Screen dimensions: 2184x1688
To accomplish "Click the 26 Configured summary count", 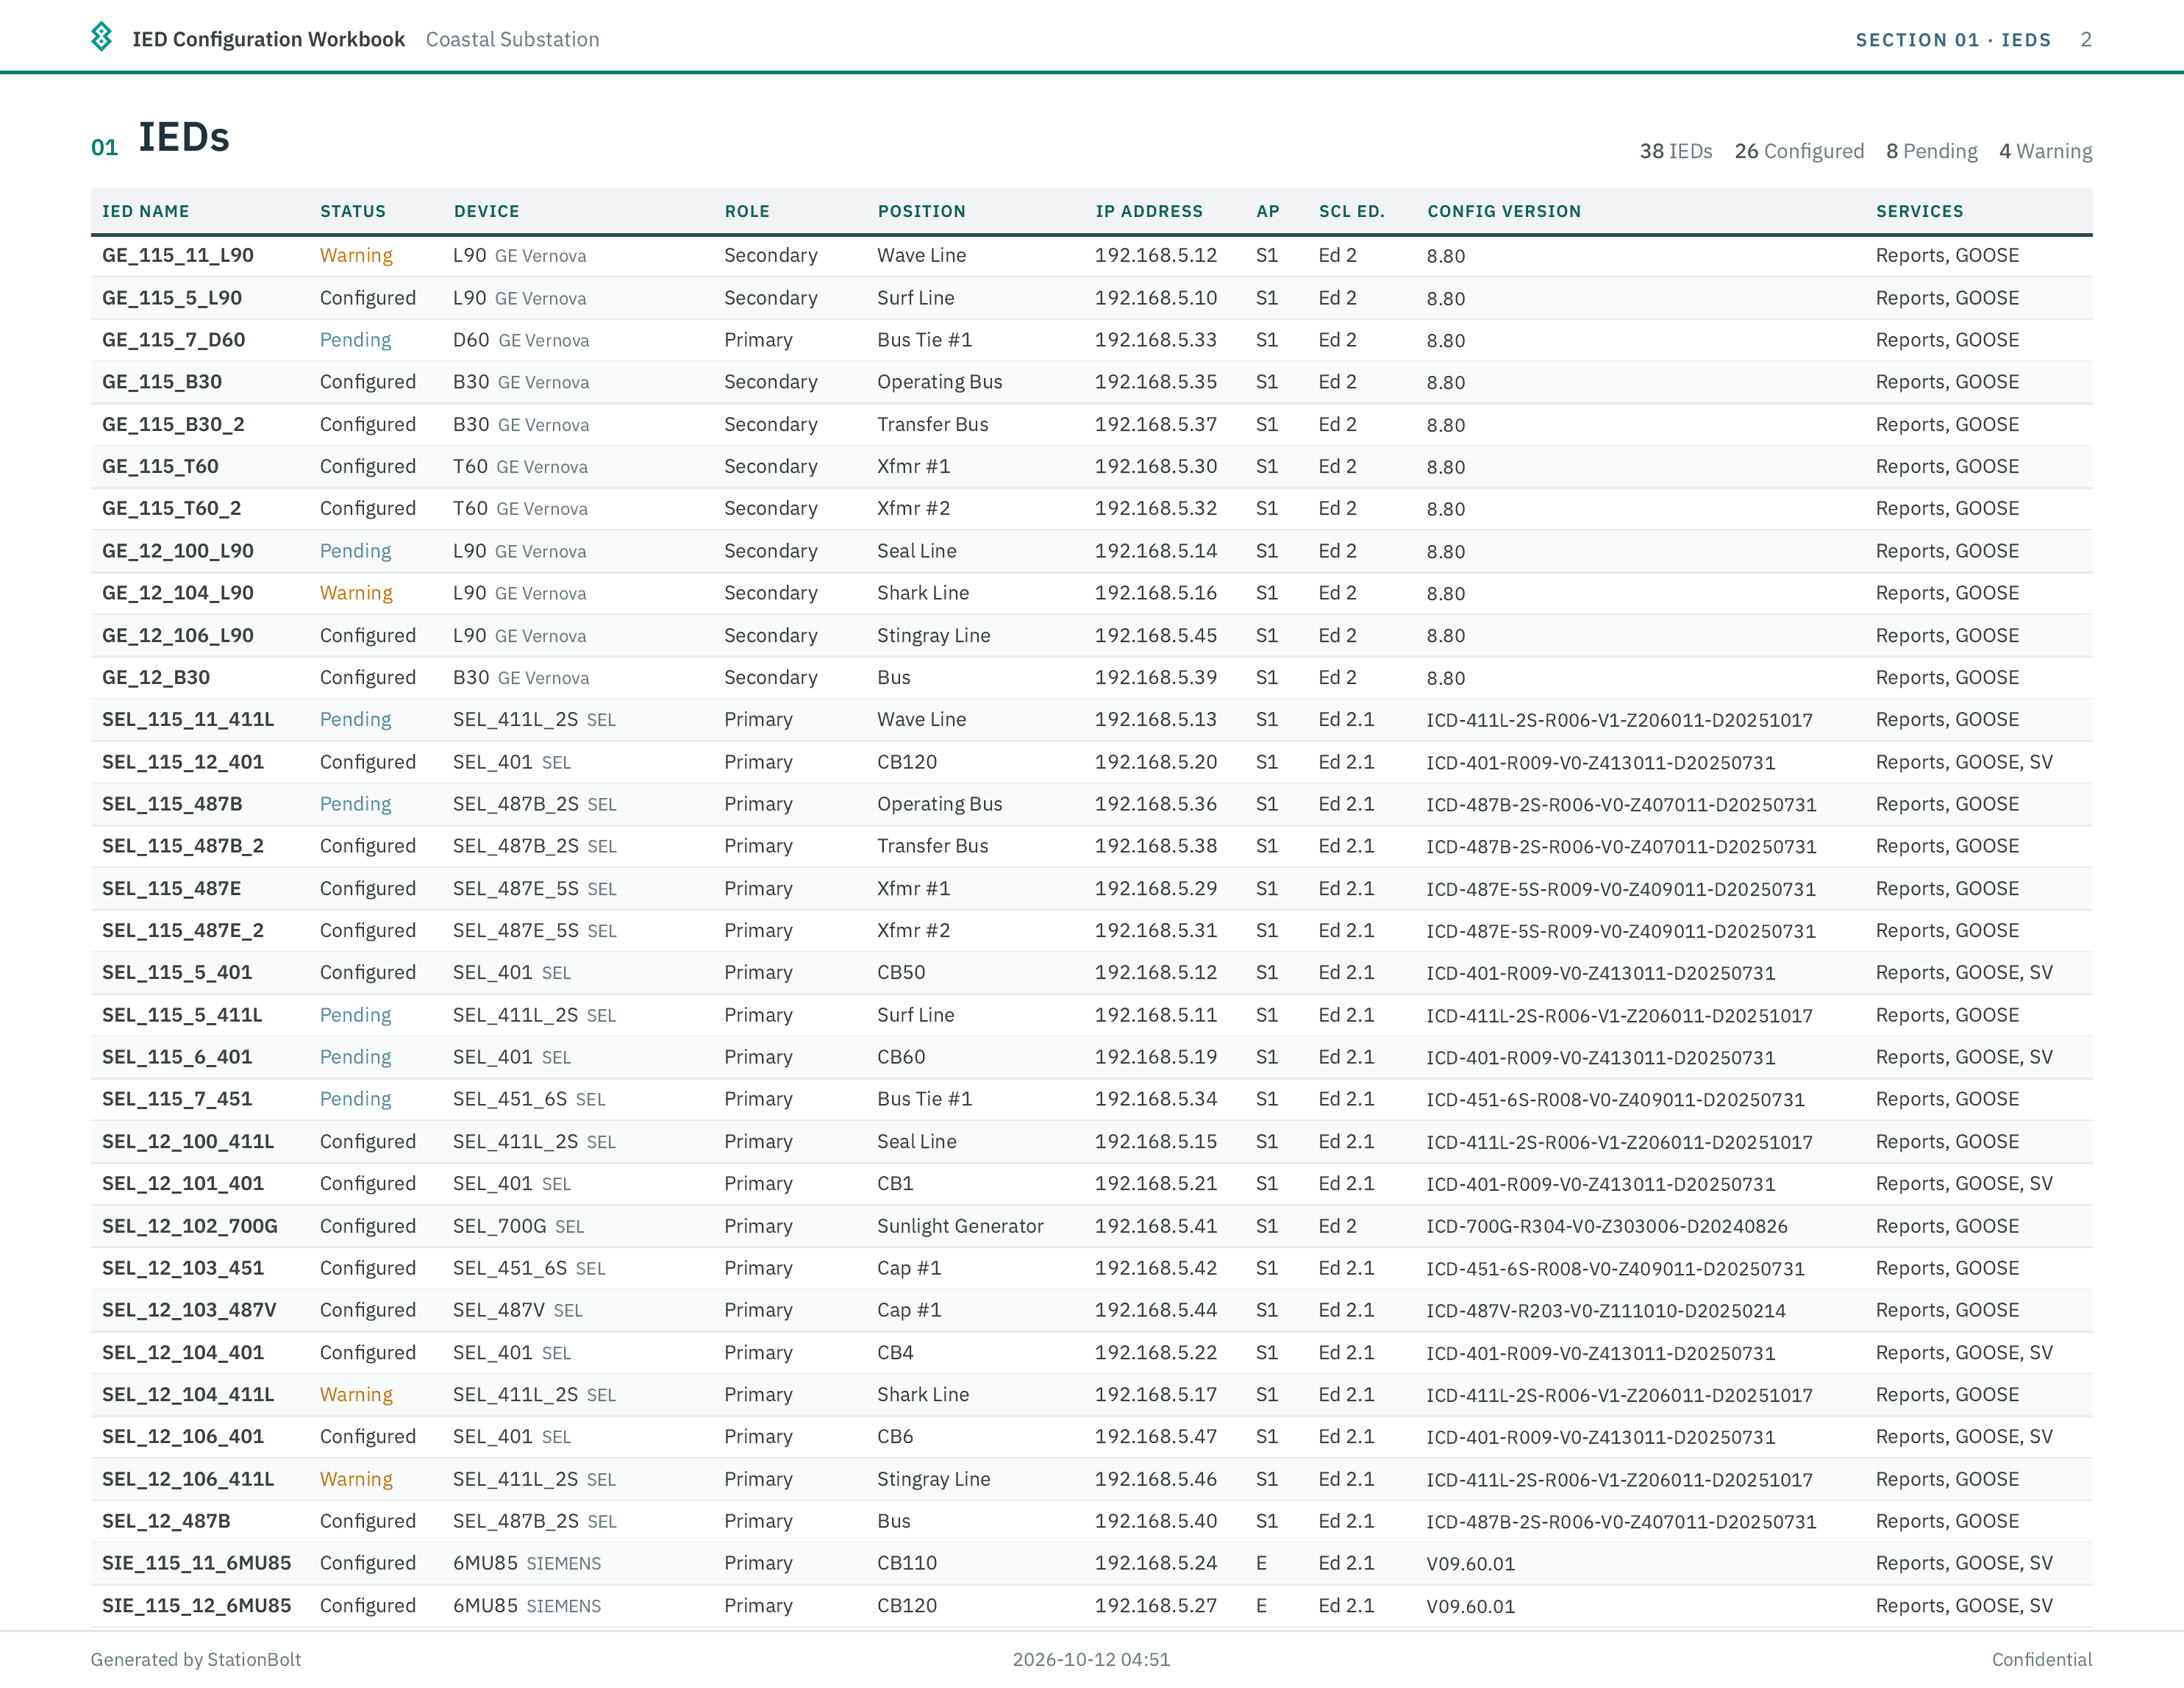I will 1799,151.
